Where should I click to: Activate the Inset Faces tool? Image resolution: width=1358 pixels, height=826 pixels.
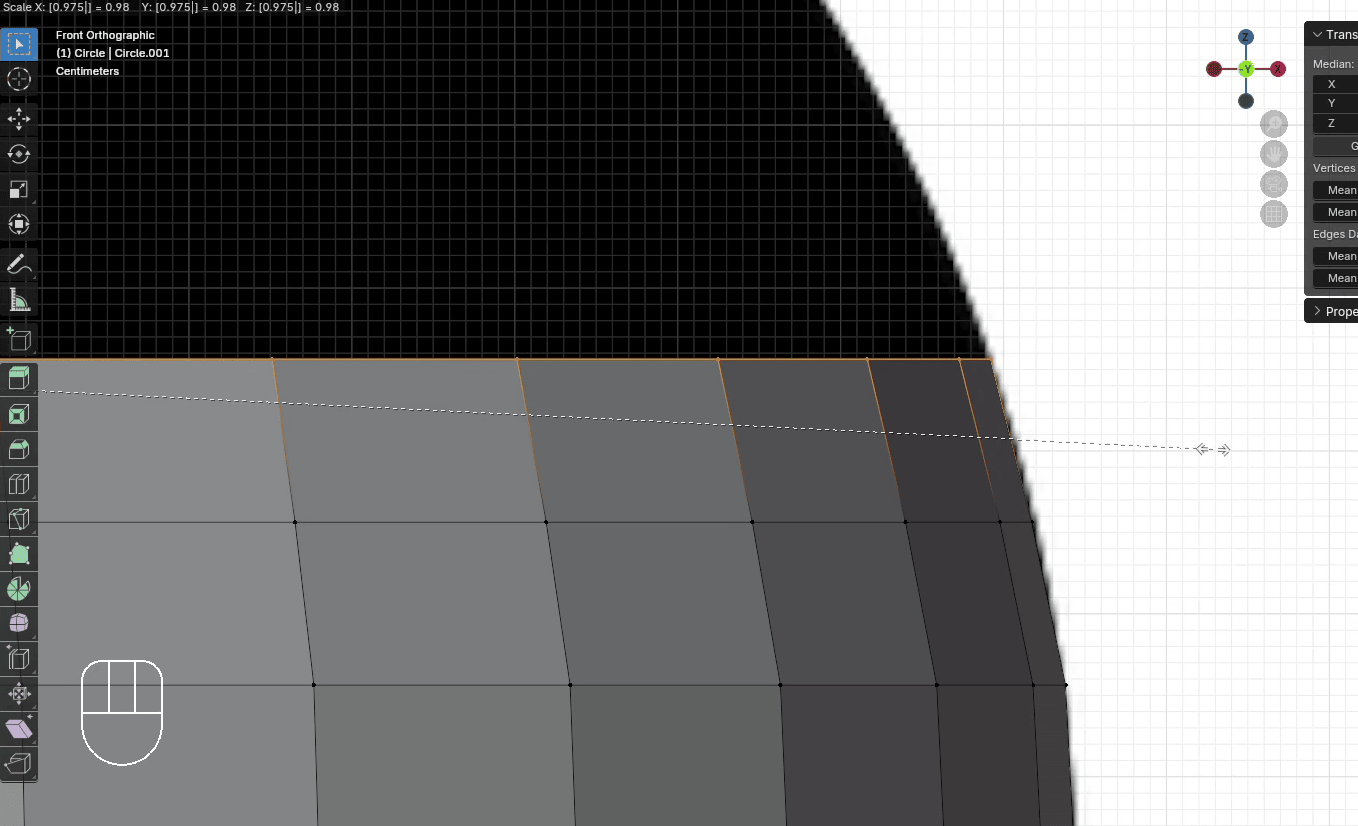click(x=19, y=414)
